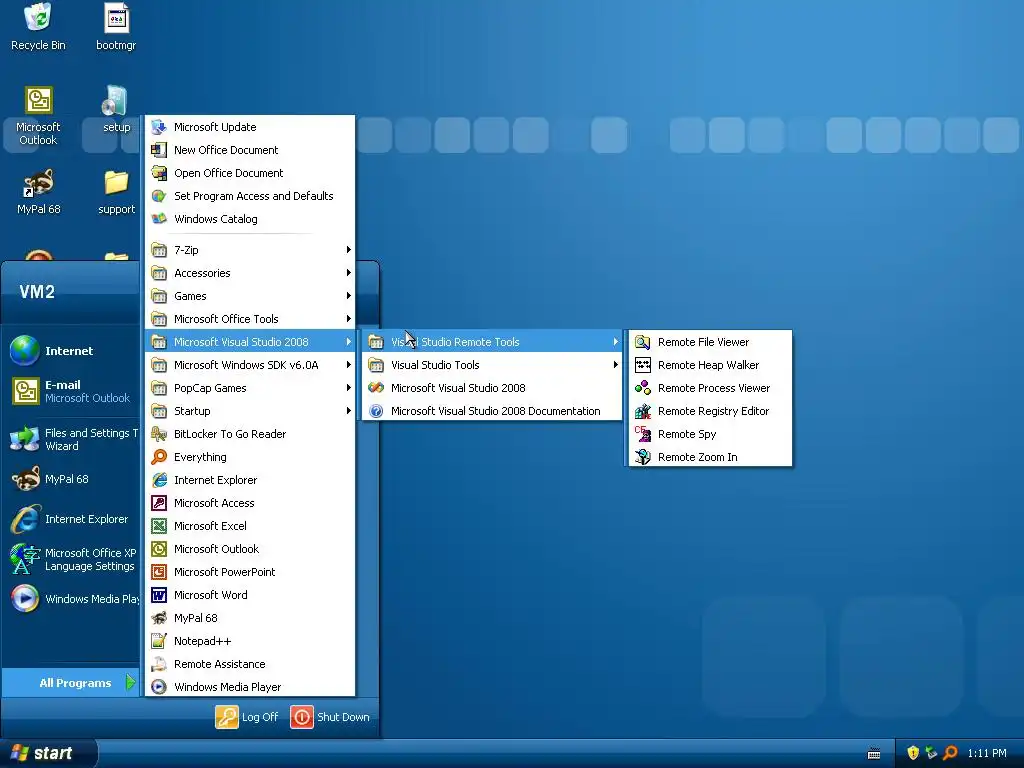Launch Remote Heap Walker icon
Screen dimensions: 1024x768
pos(643,365)
